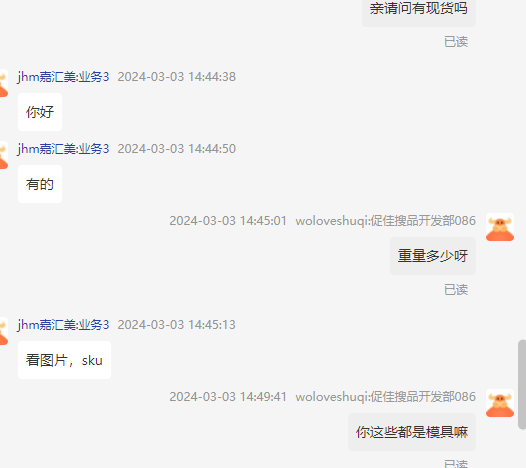Open jhm嘉汇美:业务3 name at 14:44:38
The height and width of the screenshot is (468, 526).
click(x=63, y=77)
